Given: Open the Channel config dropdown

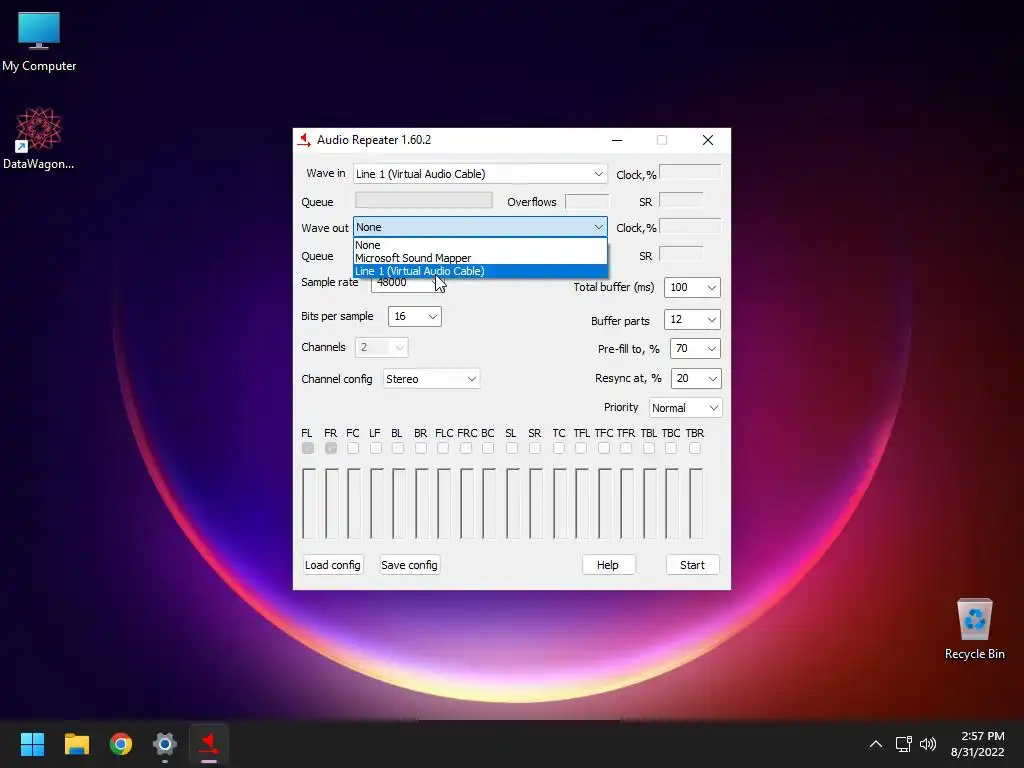Looking at the screenshot, I should point(472,379).
